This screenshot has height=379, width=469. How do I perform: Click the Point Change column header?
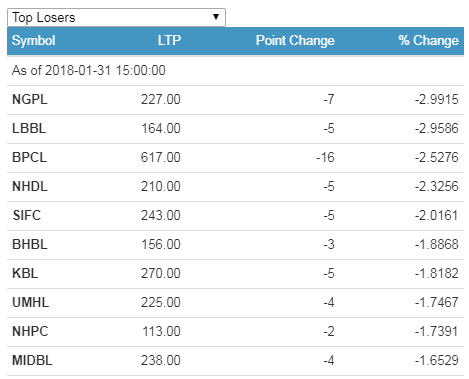[x=295, y=41]
